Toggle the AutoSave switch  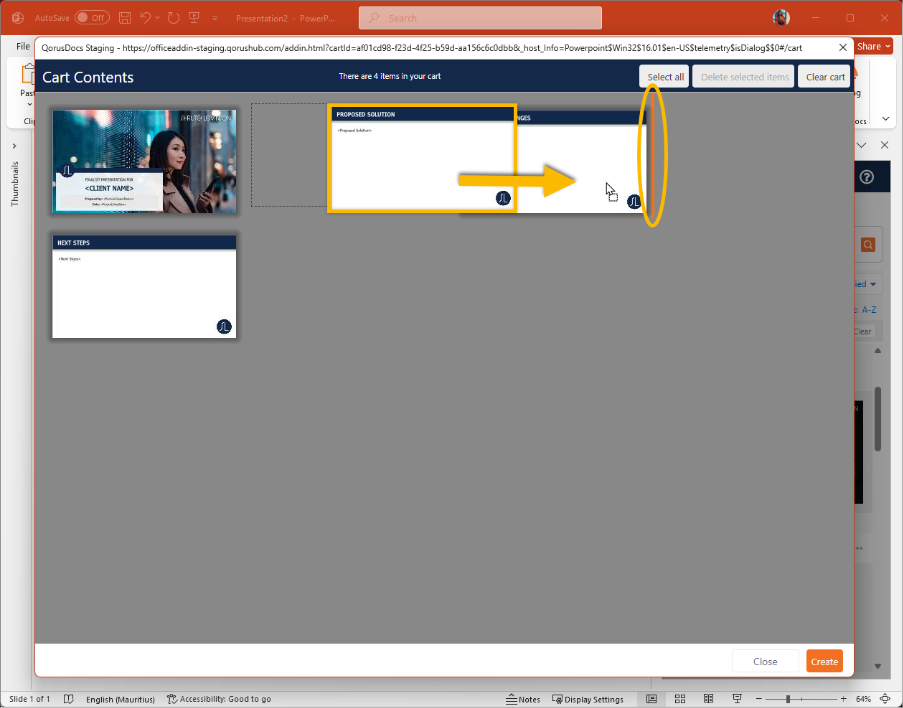point(91,18)
